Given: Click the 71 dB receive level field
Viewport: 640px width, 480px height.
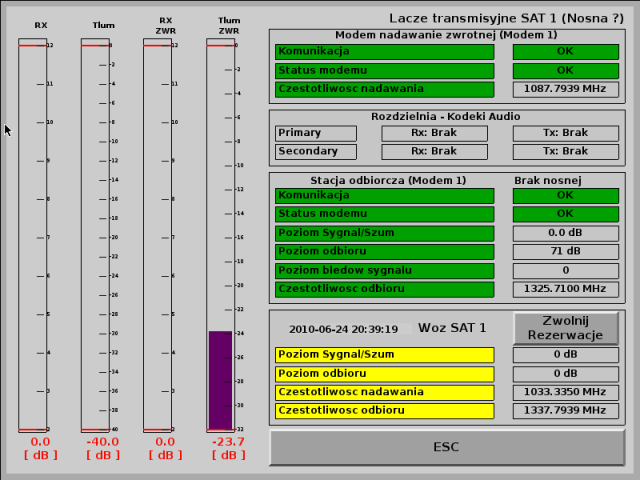Looking at the screenshot, I should (x=565, y=251).
